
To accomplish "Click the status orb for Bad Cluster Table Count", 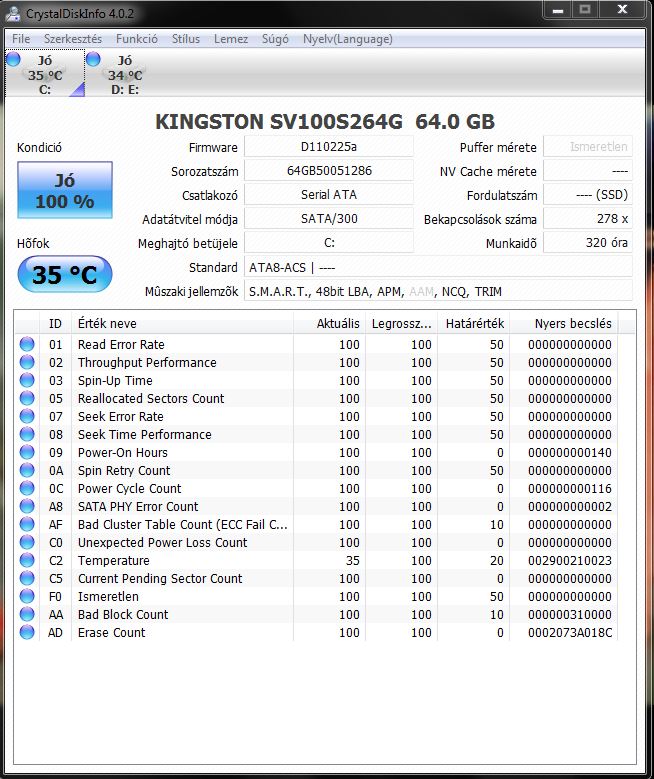I will point(27,524).
